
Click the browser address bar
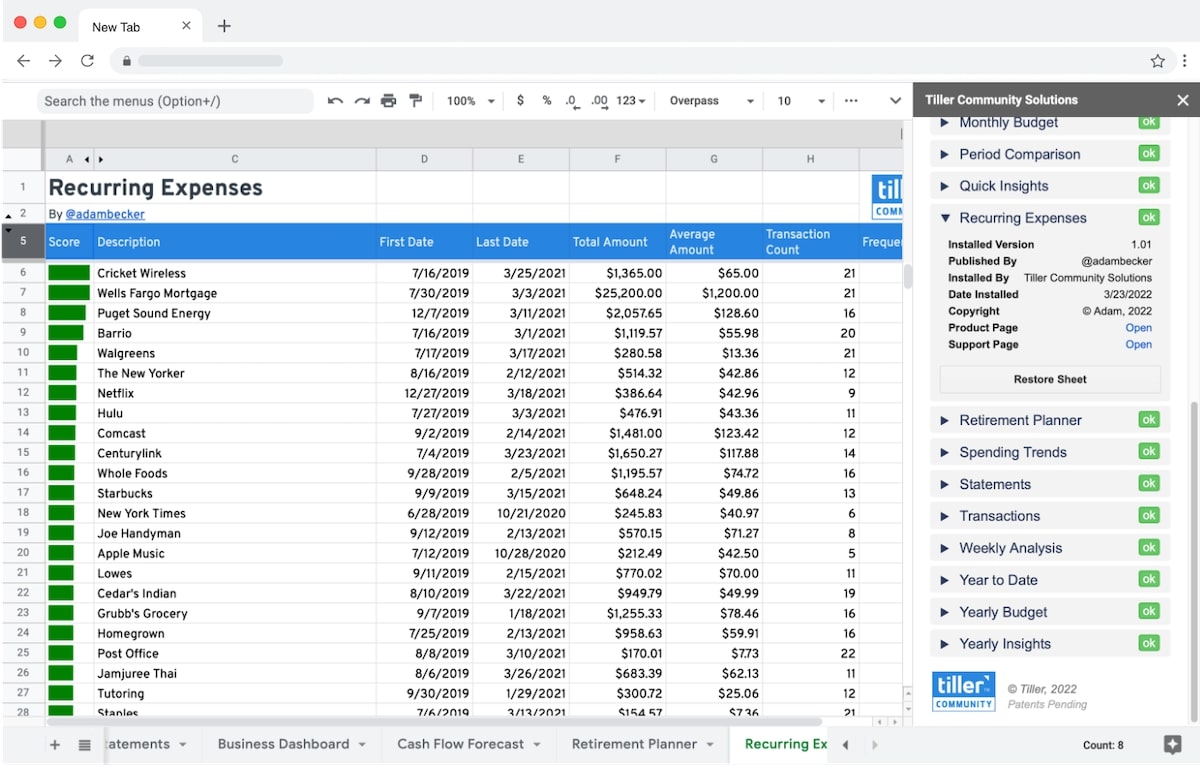630,61
